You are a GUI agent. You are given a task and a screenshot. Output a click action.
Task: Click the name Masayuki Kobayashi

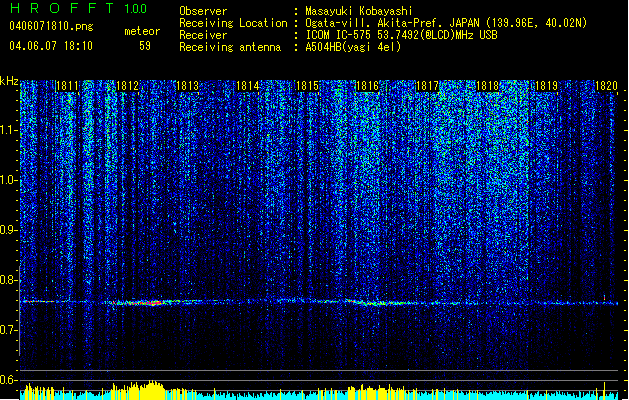[x=359, y=11]
